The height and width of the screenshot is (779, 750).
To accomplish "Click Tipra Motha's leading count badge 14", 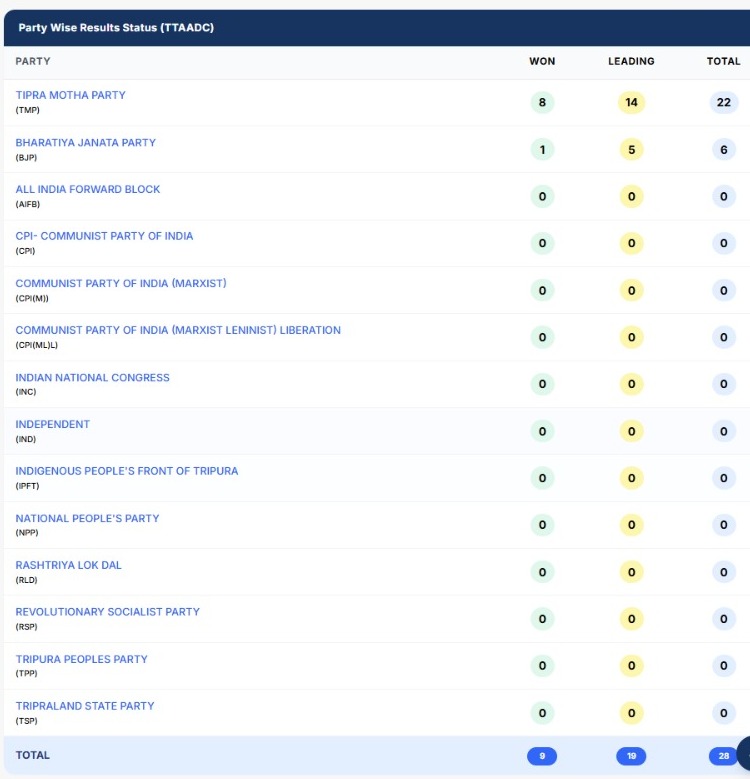I will pos(631,102).
